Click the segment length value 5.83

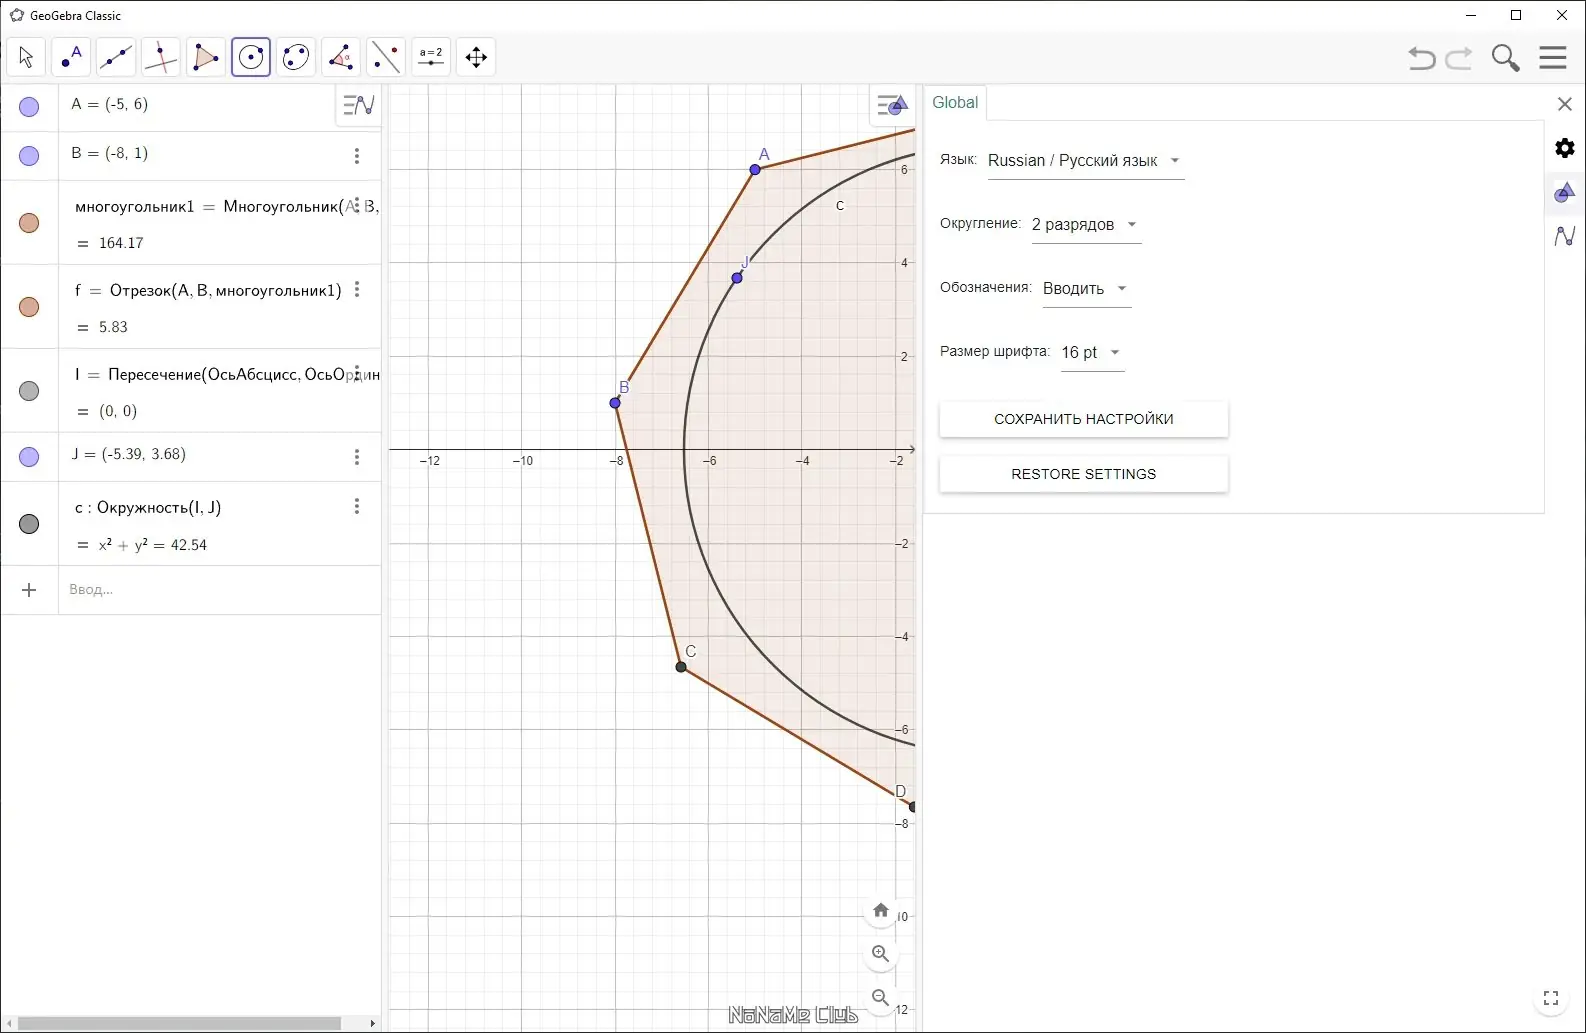coord(113,327)
